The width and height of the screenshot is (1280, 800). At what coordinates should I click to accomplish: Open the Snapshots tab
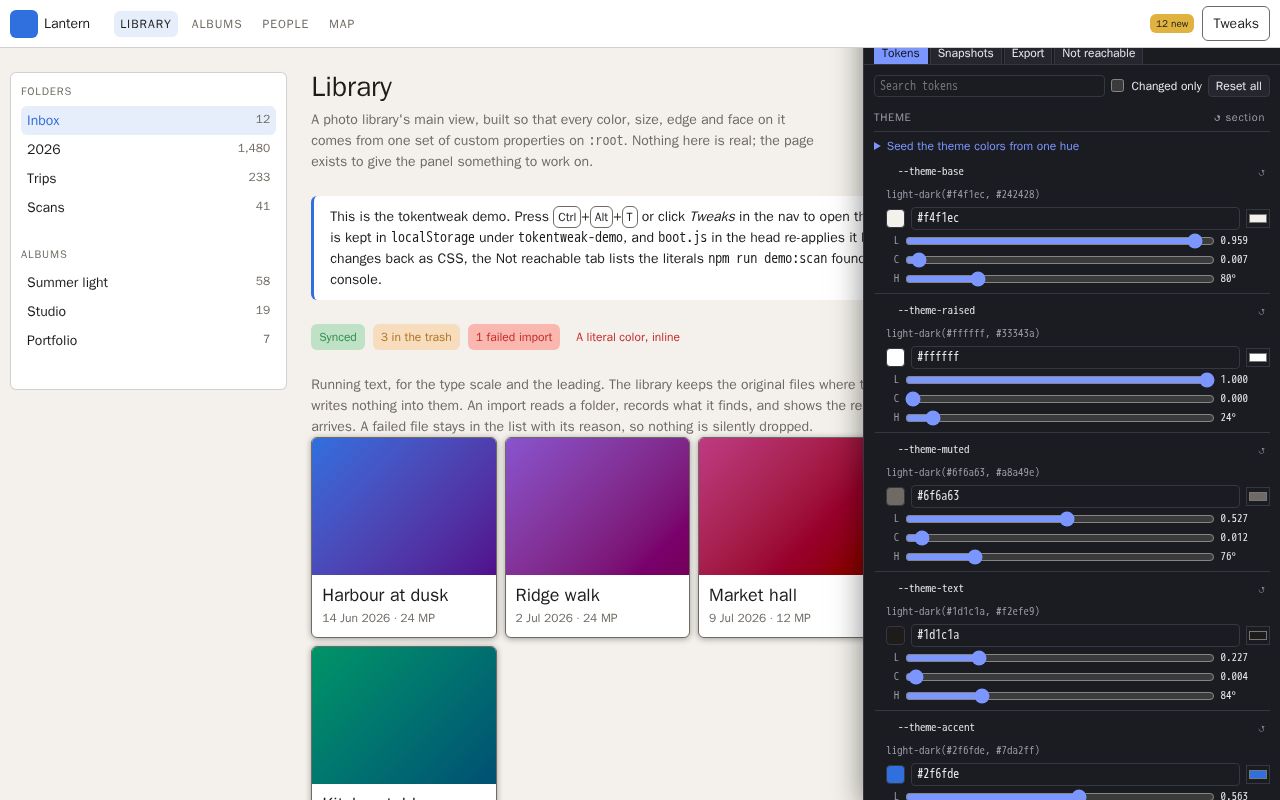965,54
